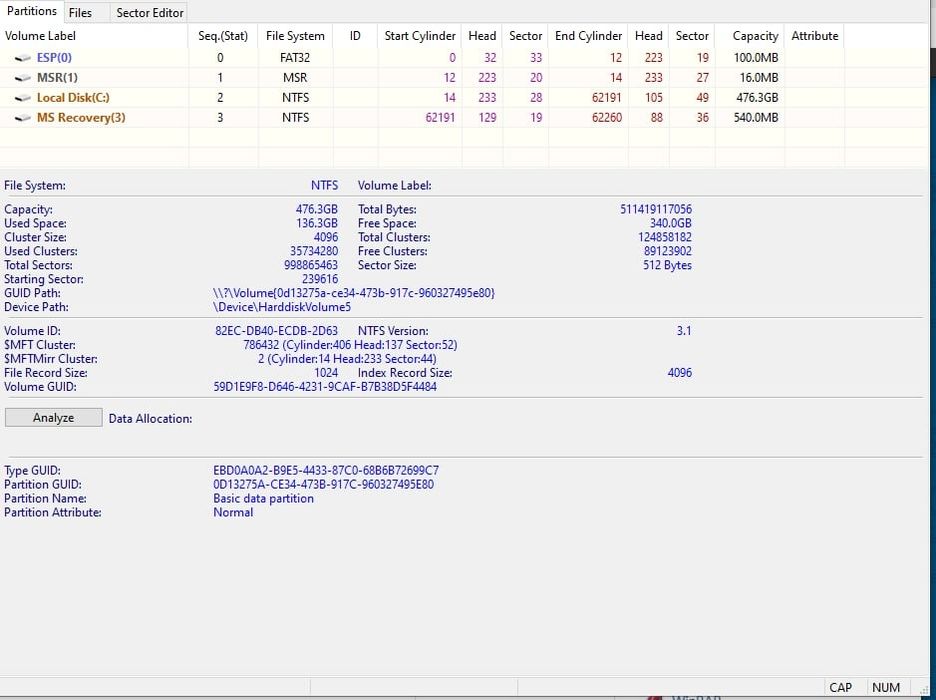Click the Starting Sector value 239616

point(320,279)
